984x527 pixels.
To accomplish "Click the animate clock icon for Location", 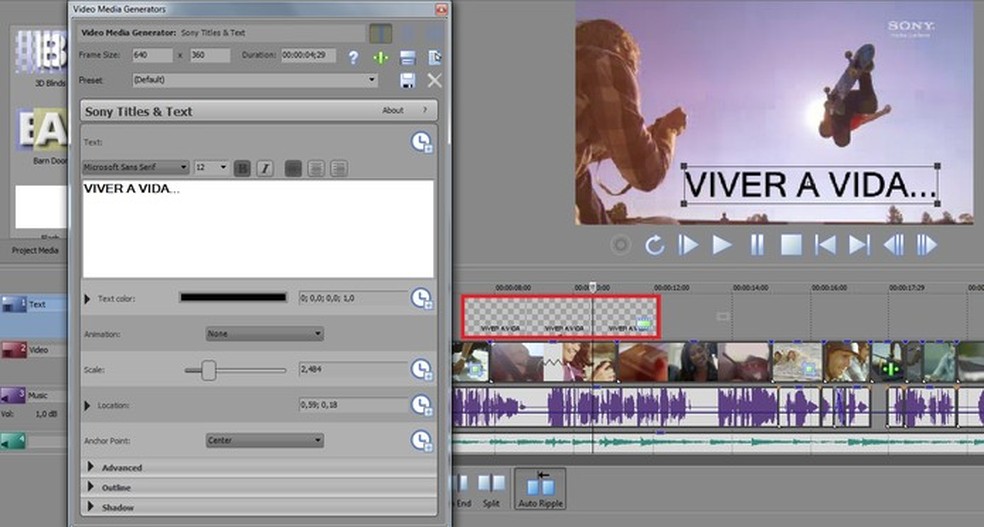I will coord(421,405).
